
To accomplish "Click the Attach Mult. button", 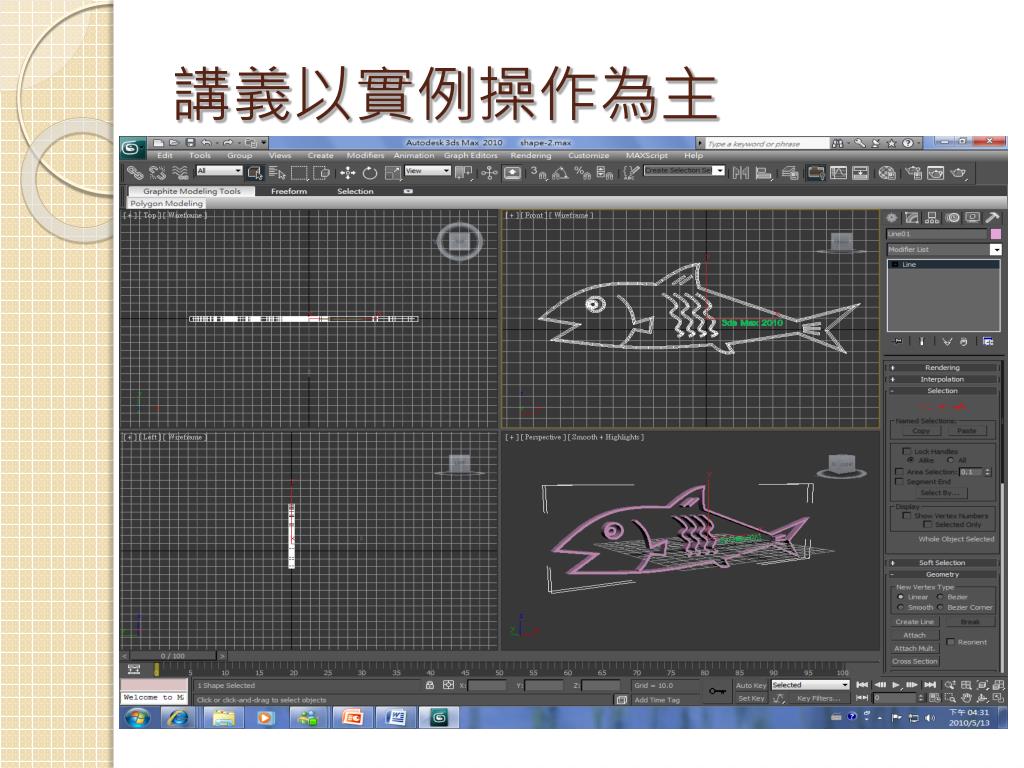I will click(x=914, y=648).
